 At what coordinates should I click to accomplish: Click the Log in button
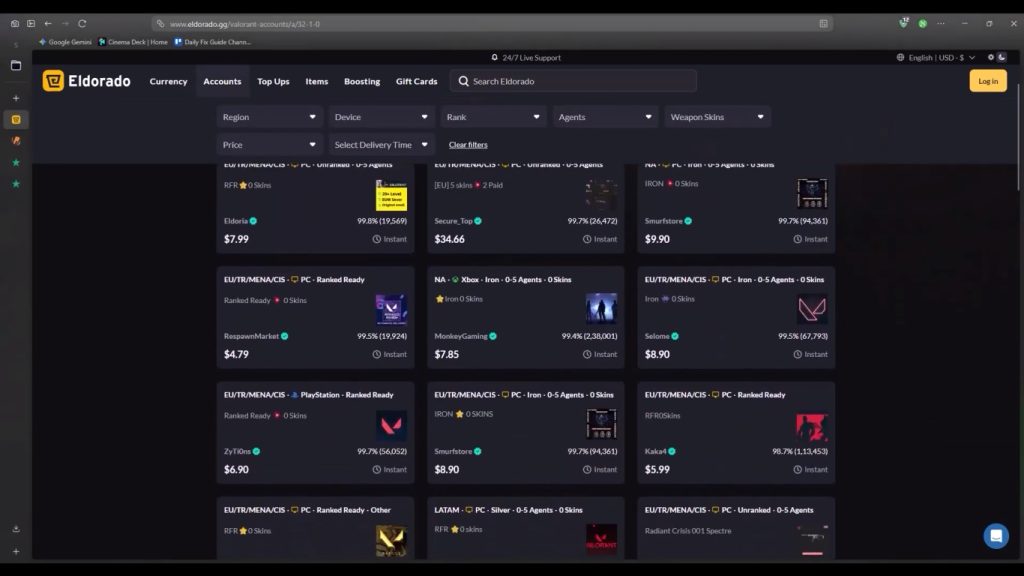point(988,81)
